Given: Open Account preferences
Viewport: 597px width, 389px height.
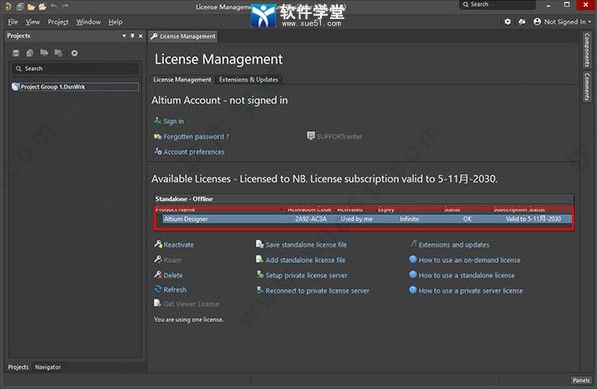Looking at the screenshot, I should tap(189, 152).
